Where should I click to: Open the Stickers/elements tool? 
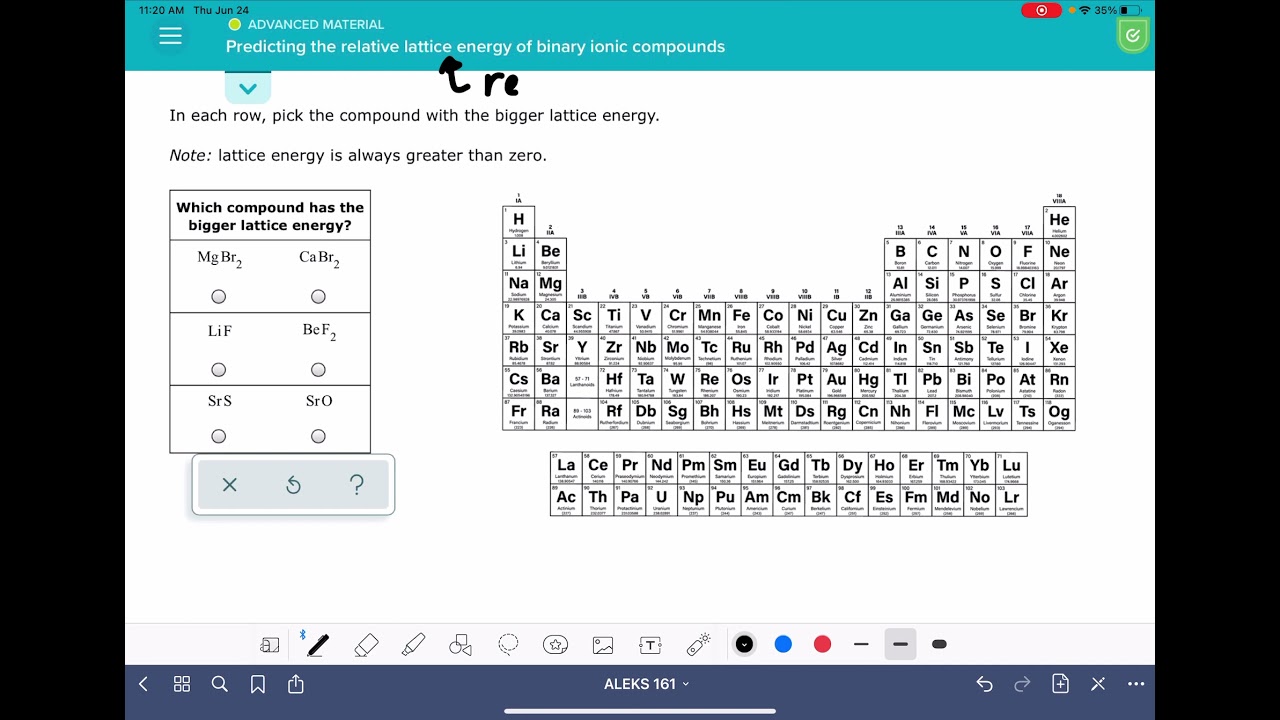point(556,645)
